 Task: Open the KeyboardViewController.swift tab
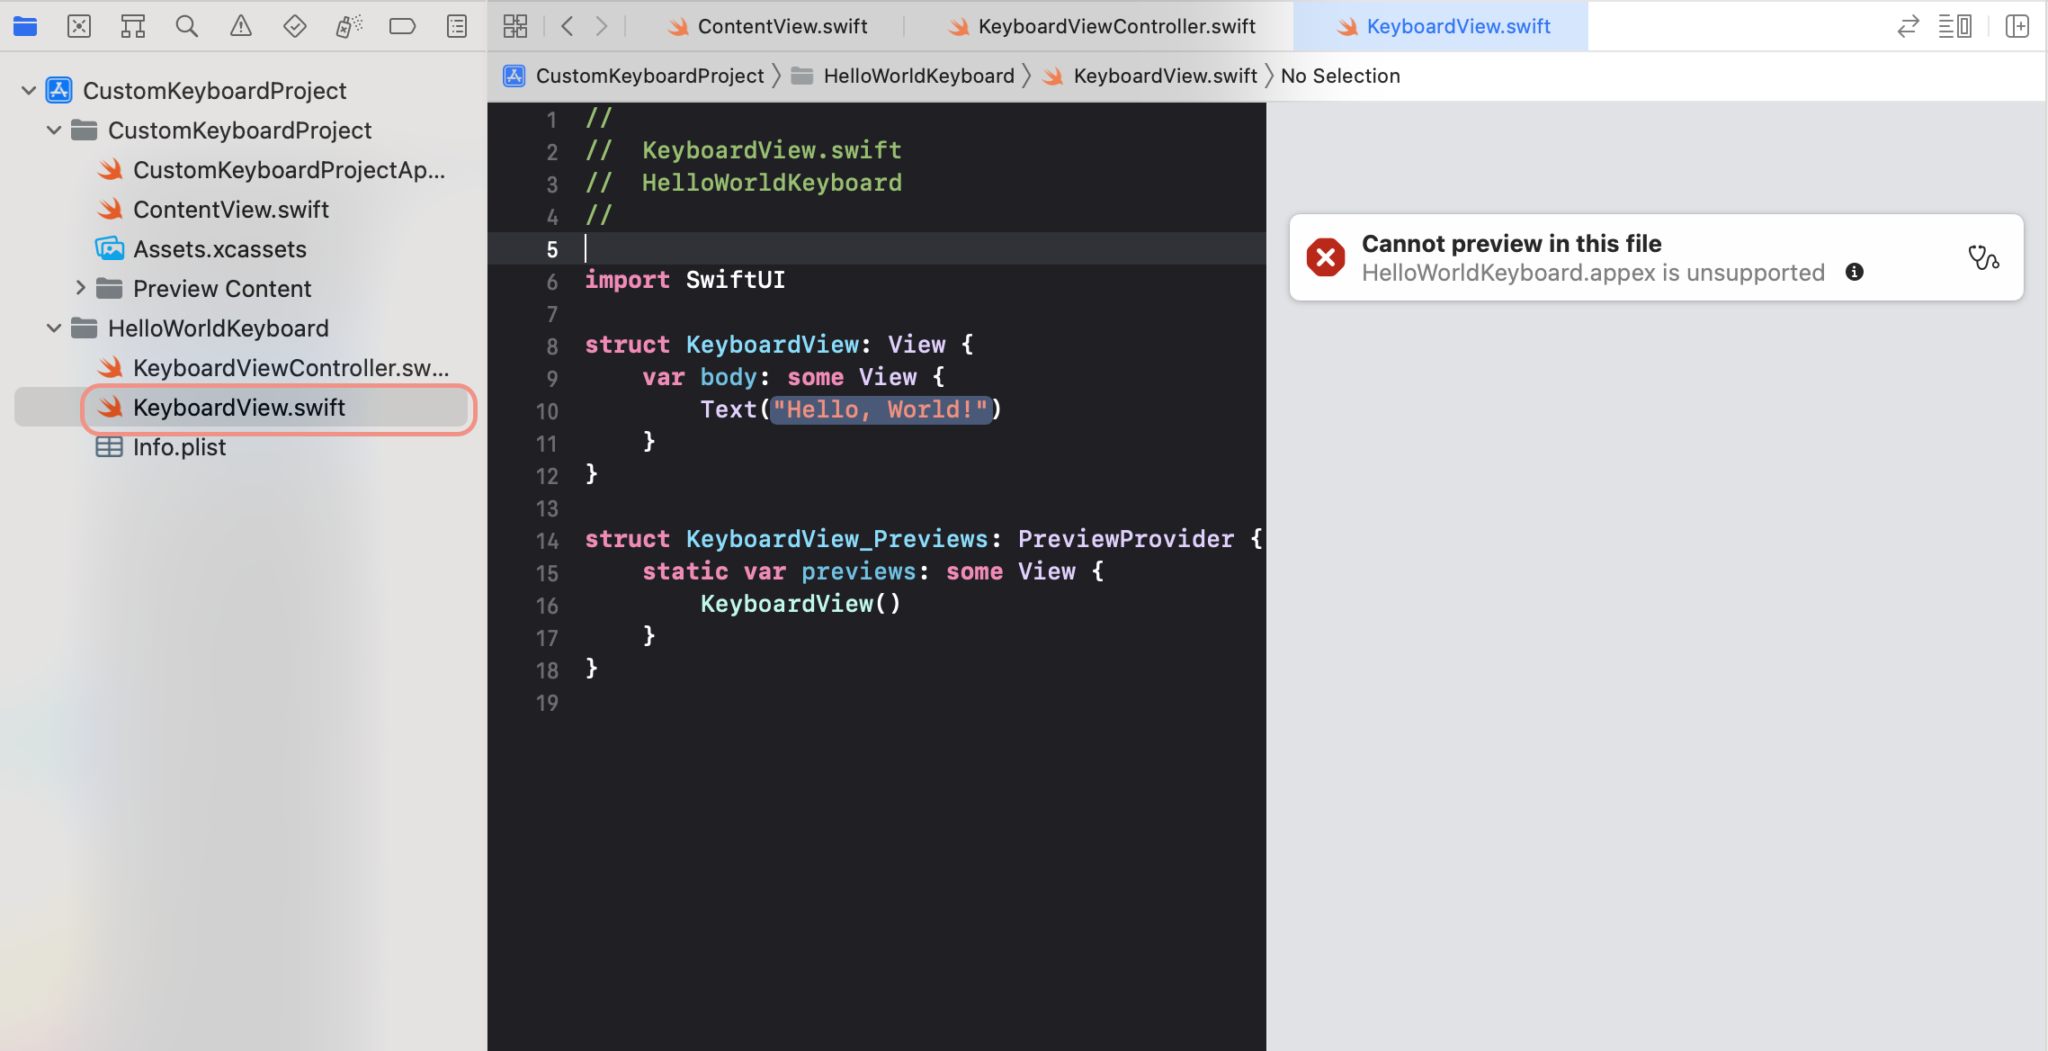[1100, 26]
